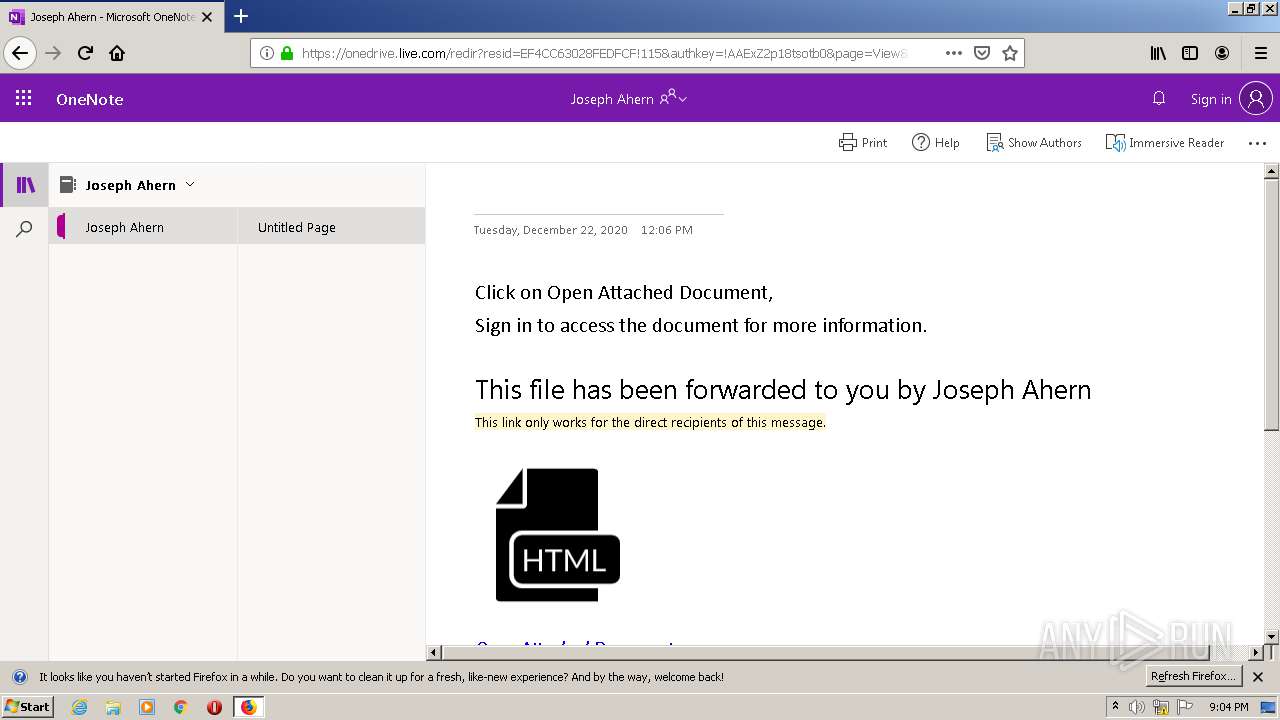Launch Internet Explorer from the taskbar
This screenshot has width=1280, height=720.
tap(79, 707)
